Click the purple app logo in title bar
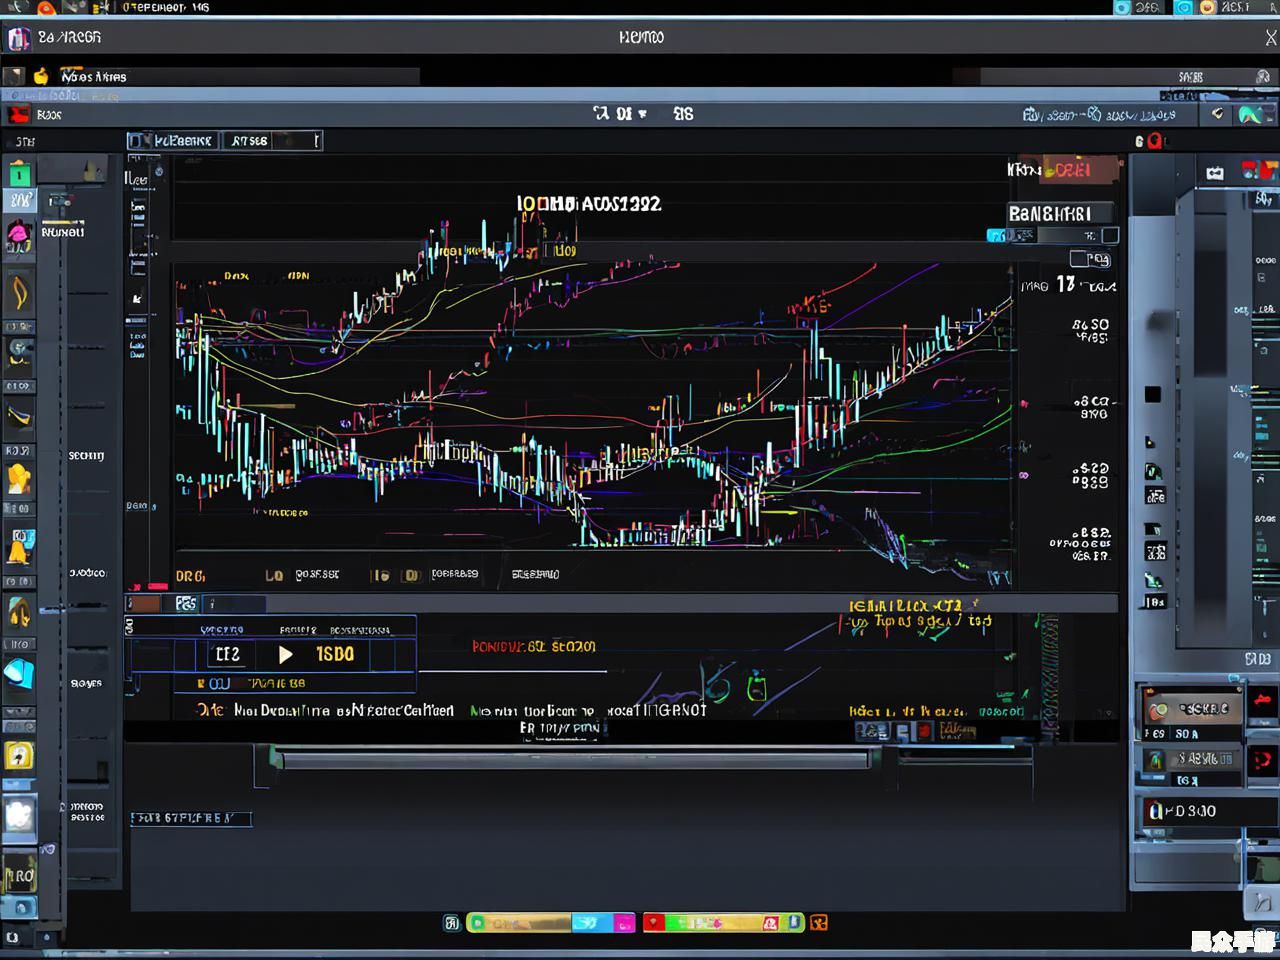Image resolution: width=1280 pixels, height=960 pixels. coord(18,39)
